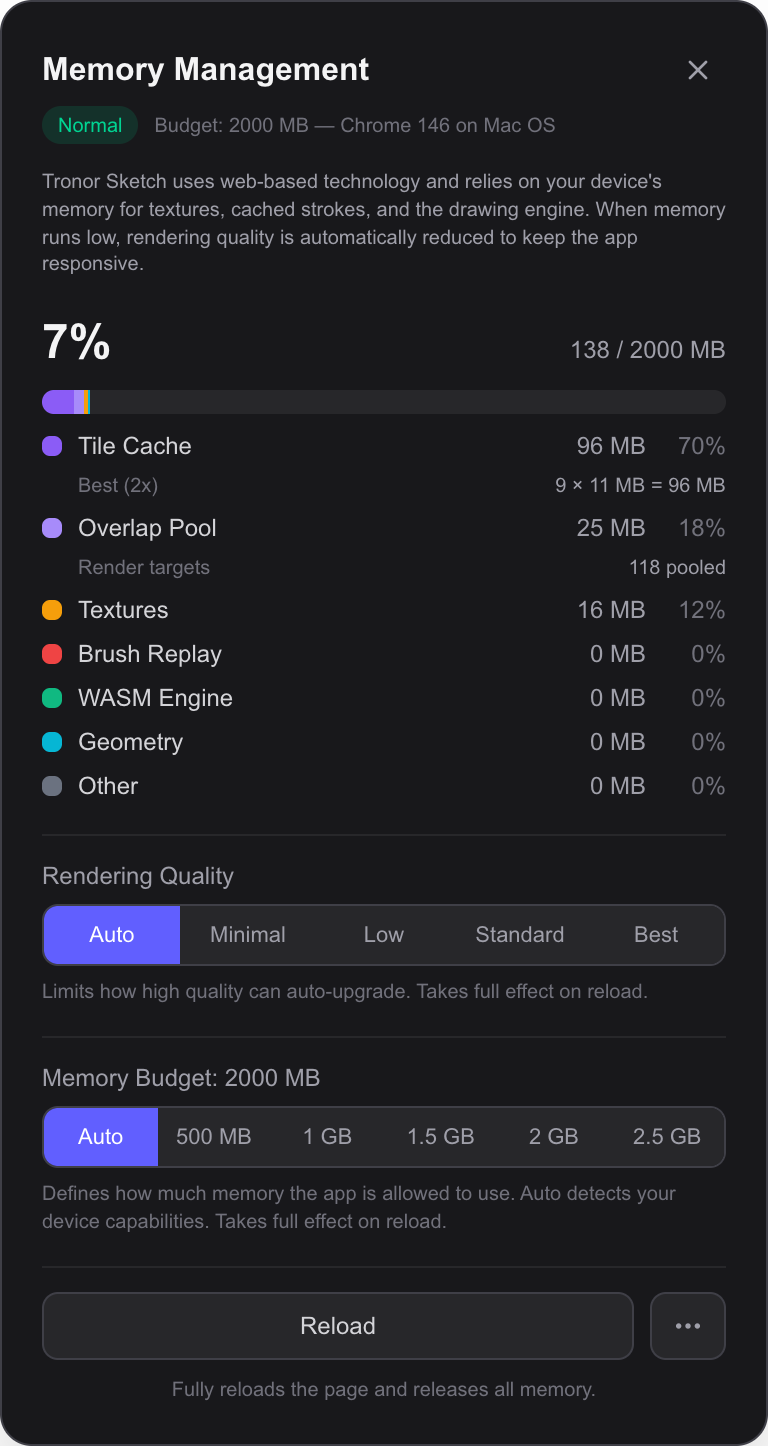The width and height of the screenshot is (768, 1446).
Task: Set memory budget to 500 MB
Action: pyautogui.click(x=213, y=1137)
